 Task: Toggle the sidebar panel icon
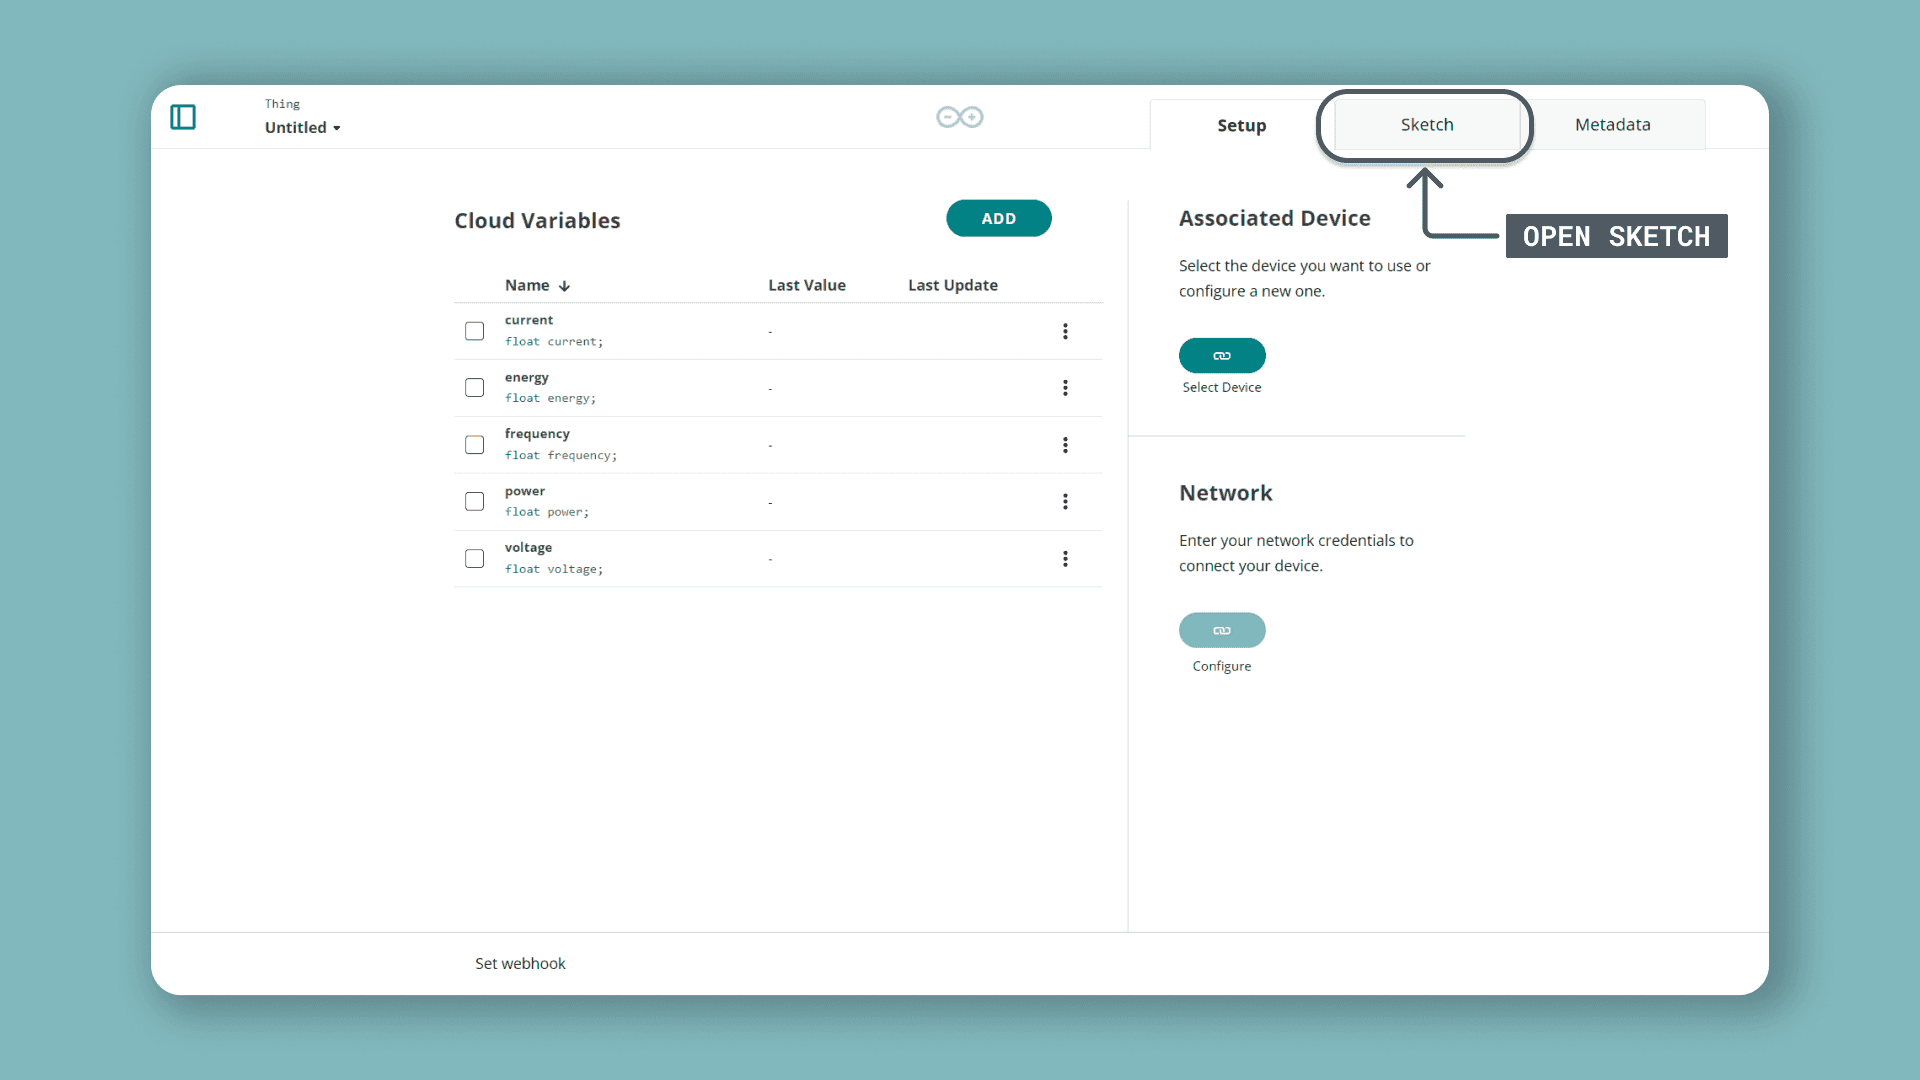(183, 117)
